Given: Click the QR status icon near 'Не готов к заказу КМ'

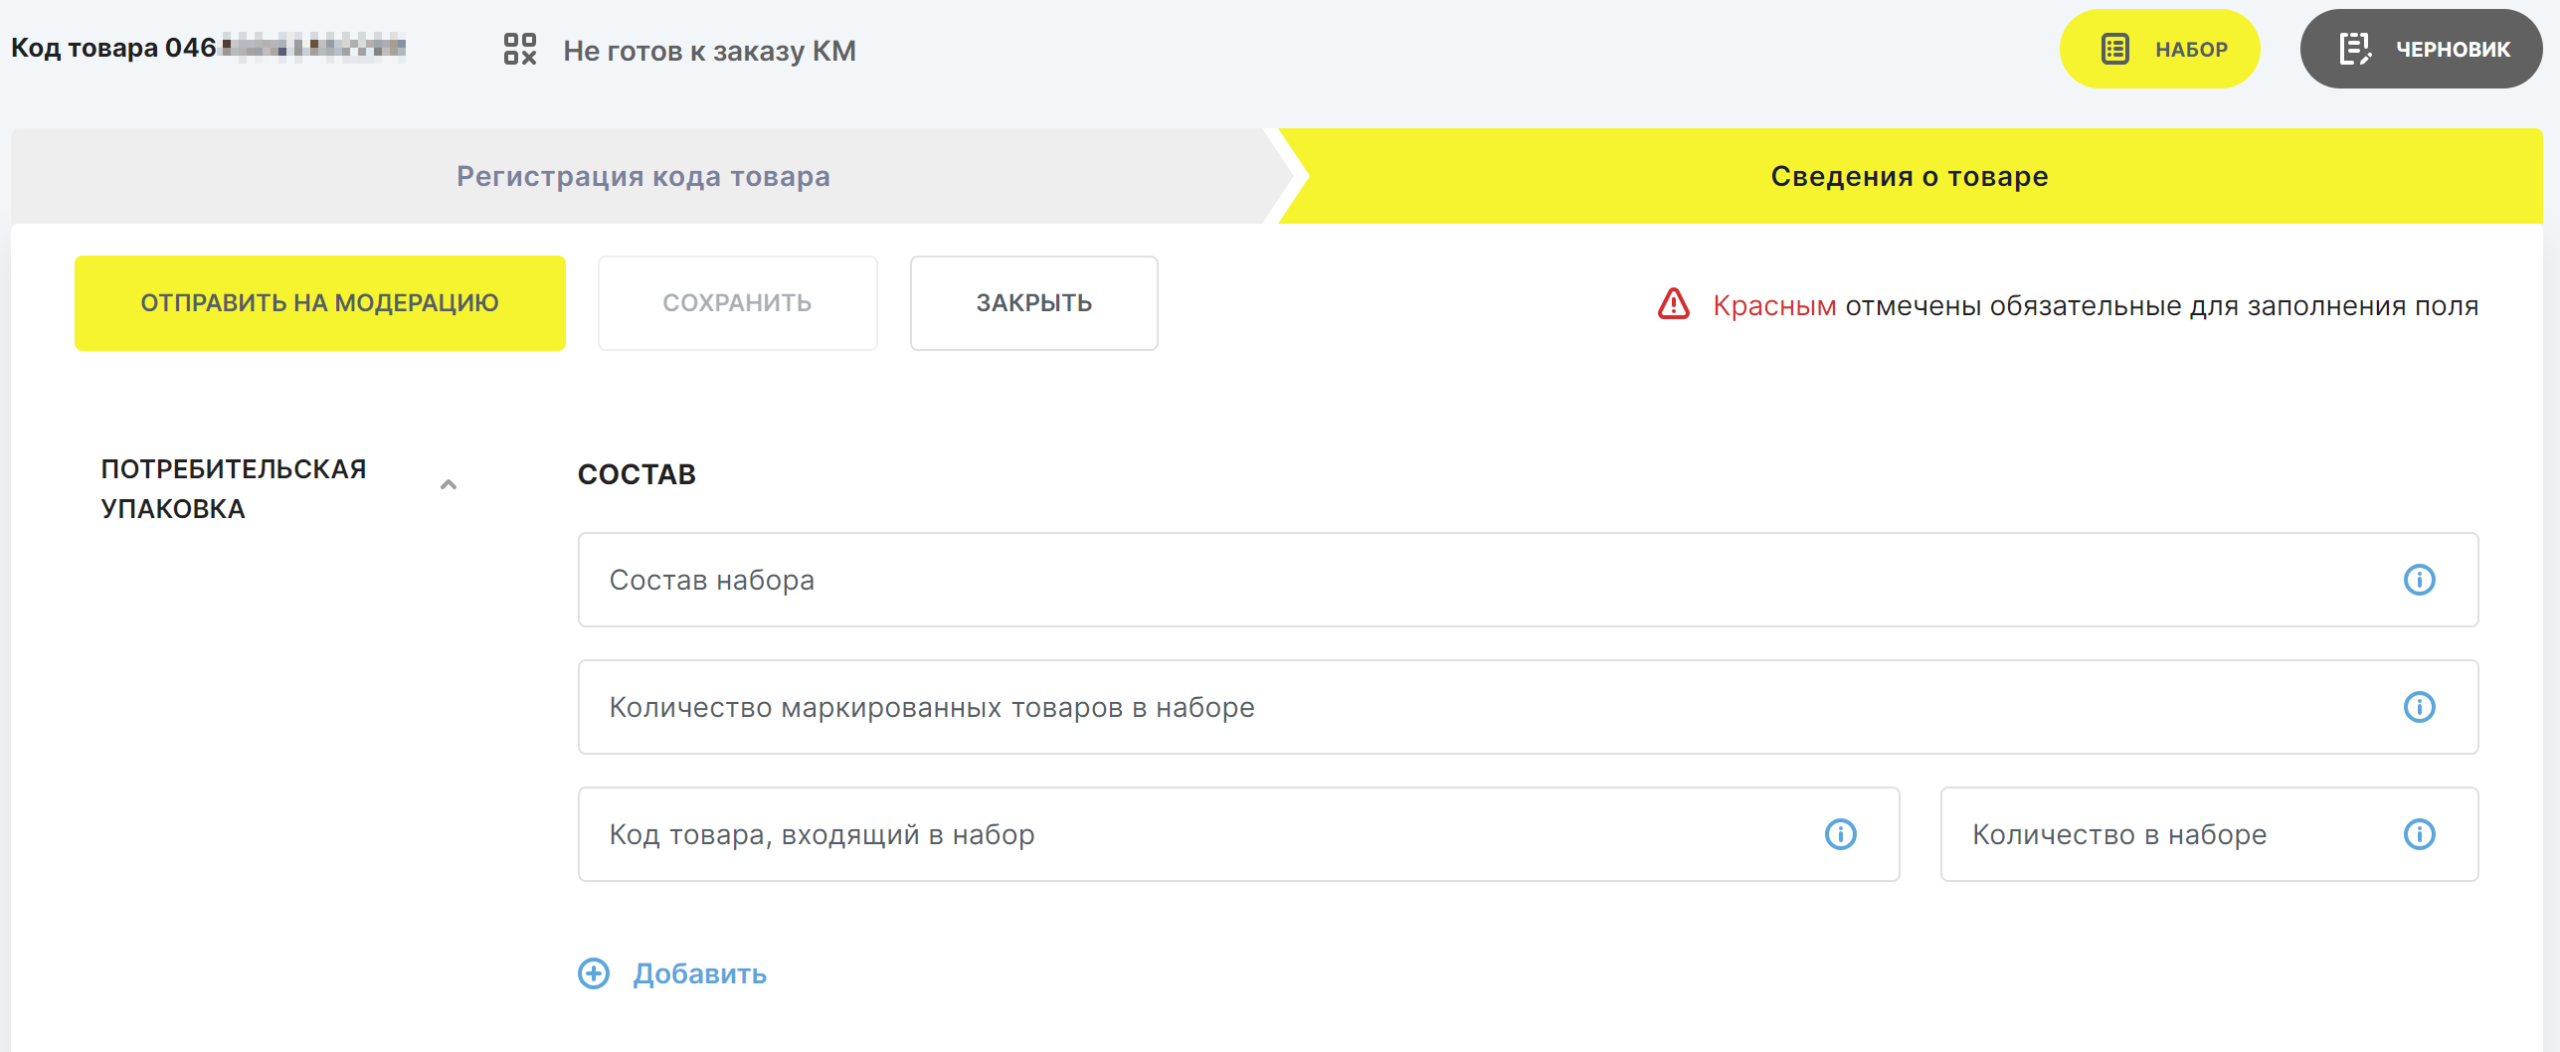Looking at the screenshot, I should click(520, 49).
